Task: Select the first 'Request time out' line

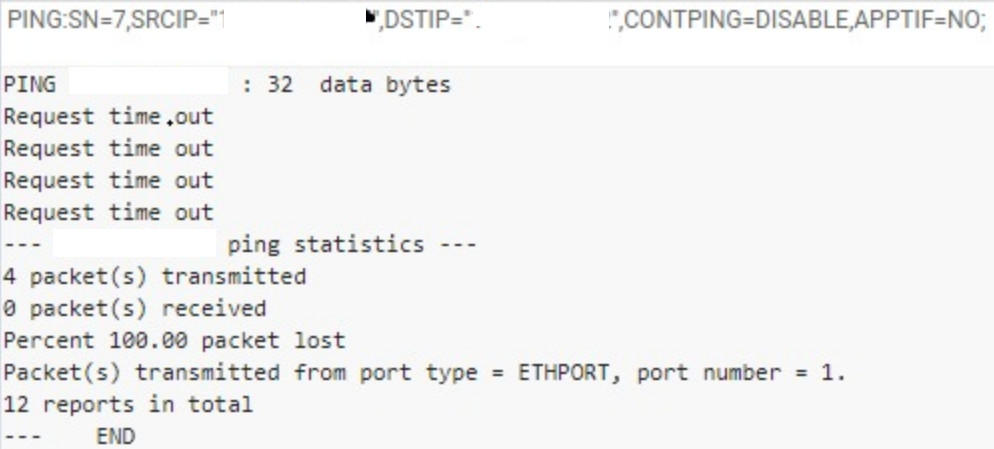Action: [108, 117]
